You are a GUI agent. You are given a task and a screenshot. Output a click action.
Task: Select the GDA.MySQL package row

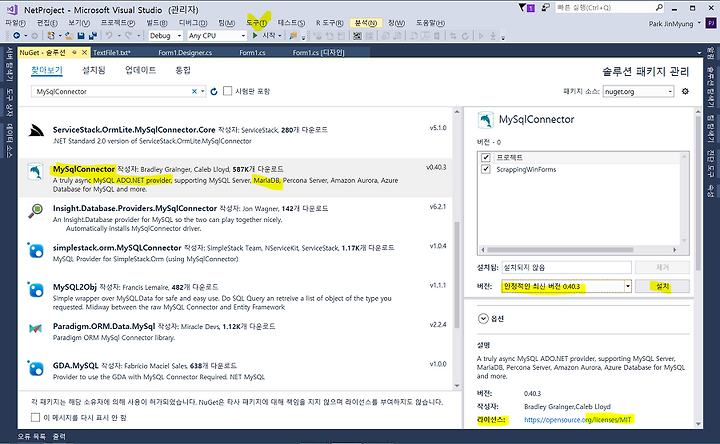point(236,371)
